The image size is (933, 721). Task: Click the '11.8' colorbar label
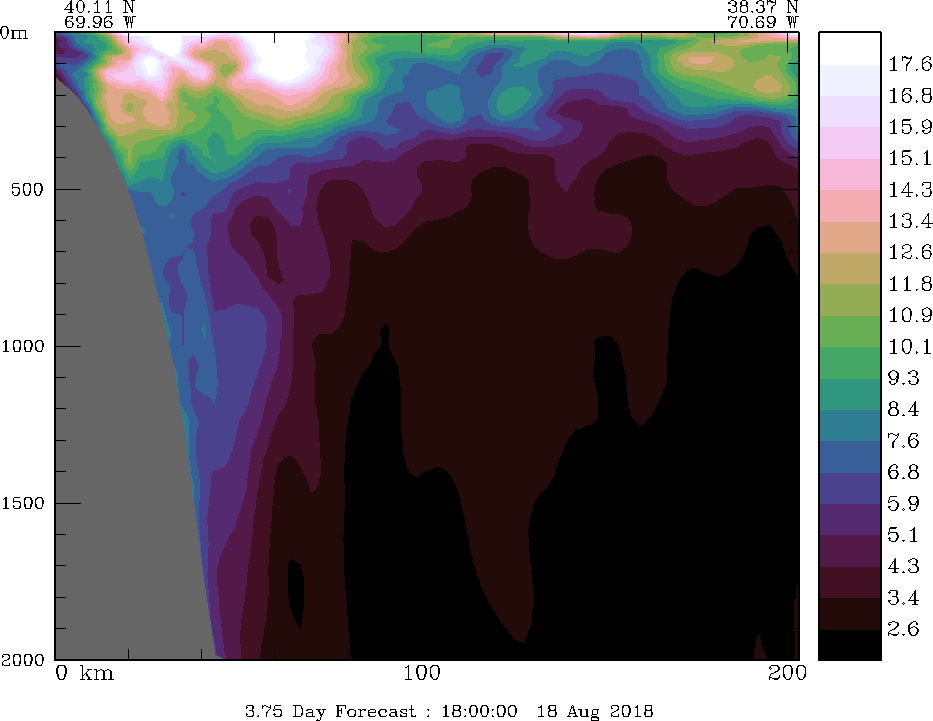910,283
